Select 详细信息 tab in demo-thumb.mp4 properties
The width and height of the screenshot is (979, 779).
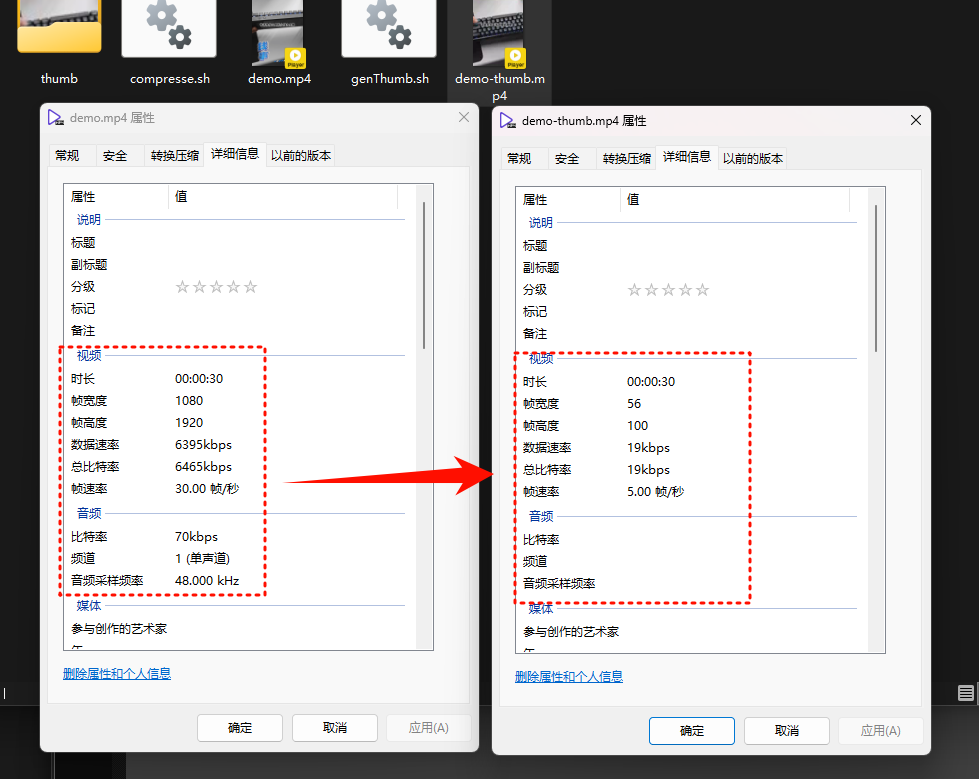687,157
